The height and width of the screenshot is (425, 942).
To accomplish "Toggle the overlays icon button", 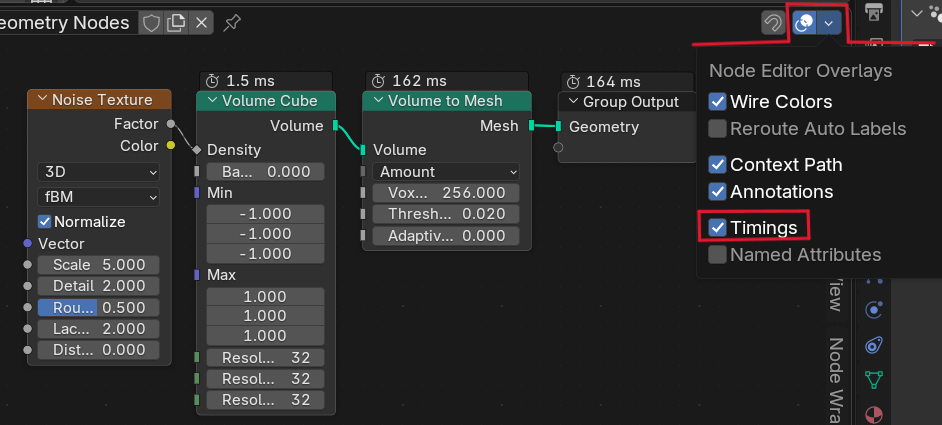I will pos(804,23).
